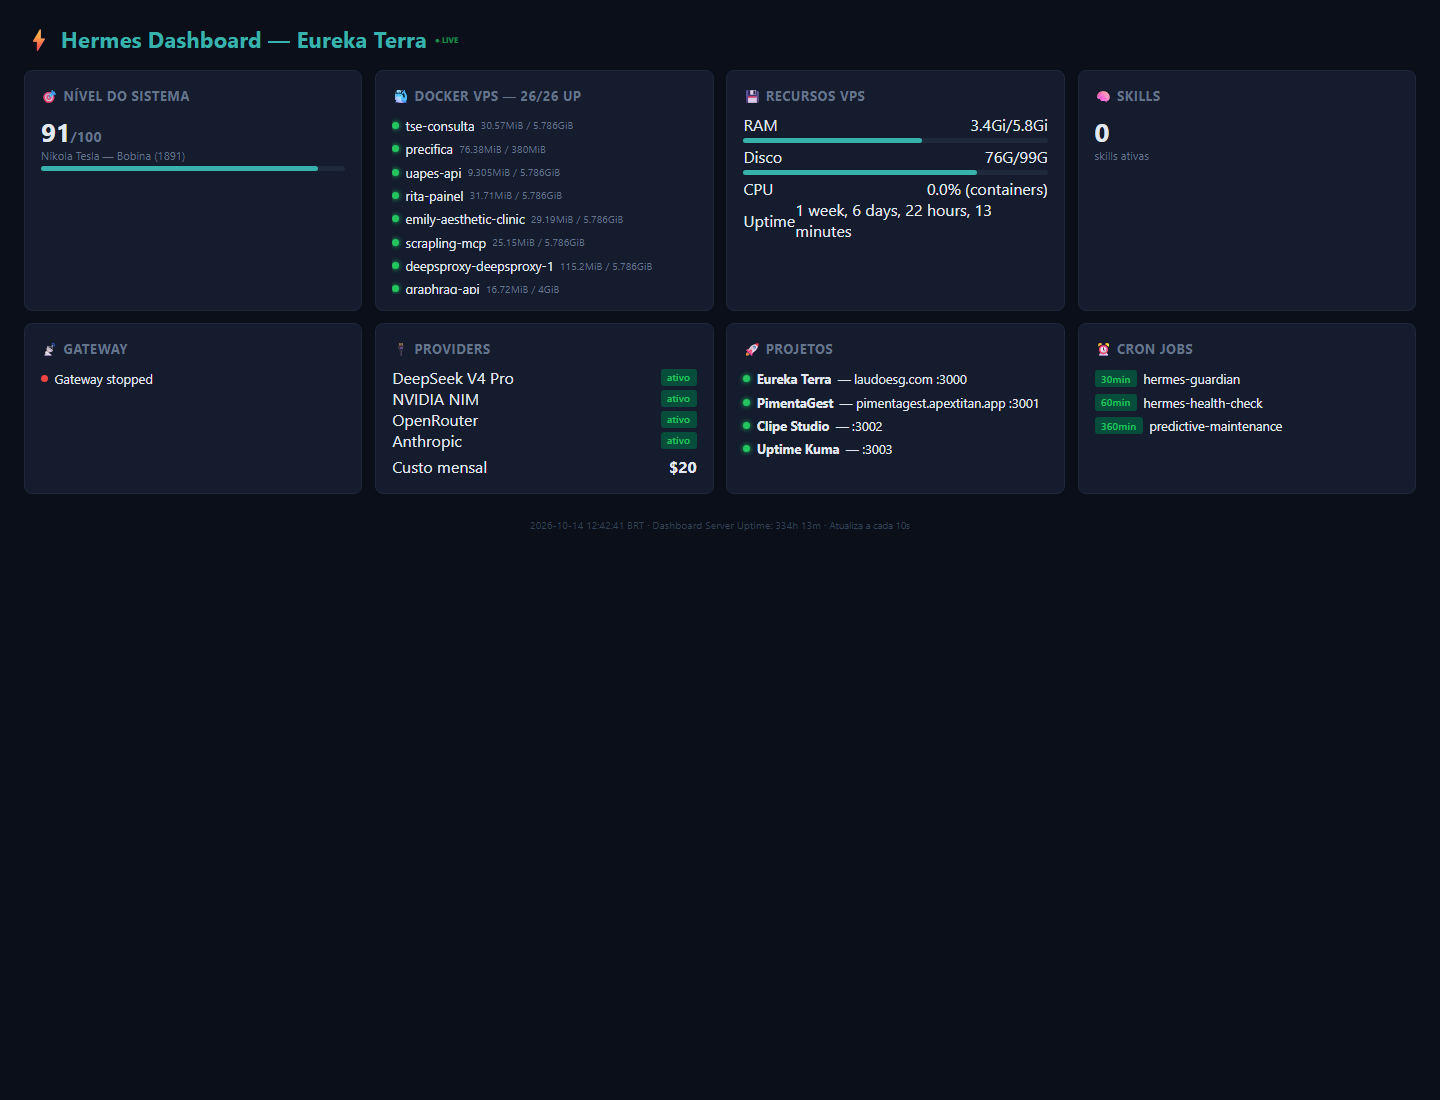This screenshot has height=1100, width=1440.
Task: Click the Disco usage bar
Action: click(x=896, y=173)
